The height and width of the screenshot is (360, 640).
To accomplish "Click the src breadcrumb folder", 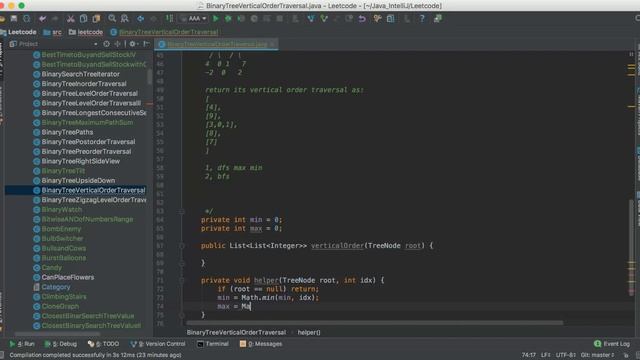I will point(53,32).
